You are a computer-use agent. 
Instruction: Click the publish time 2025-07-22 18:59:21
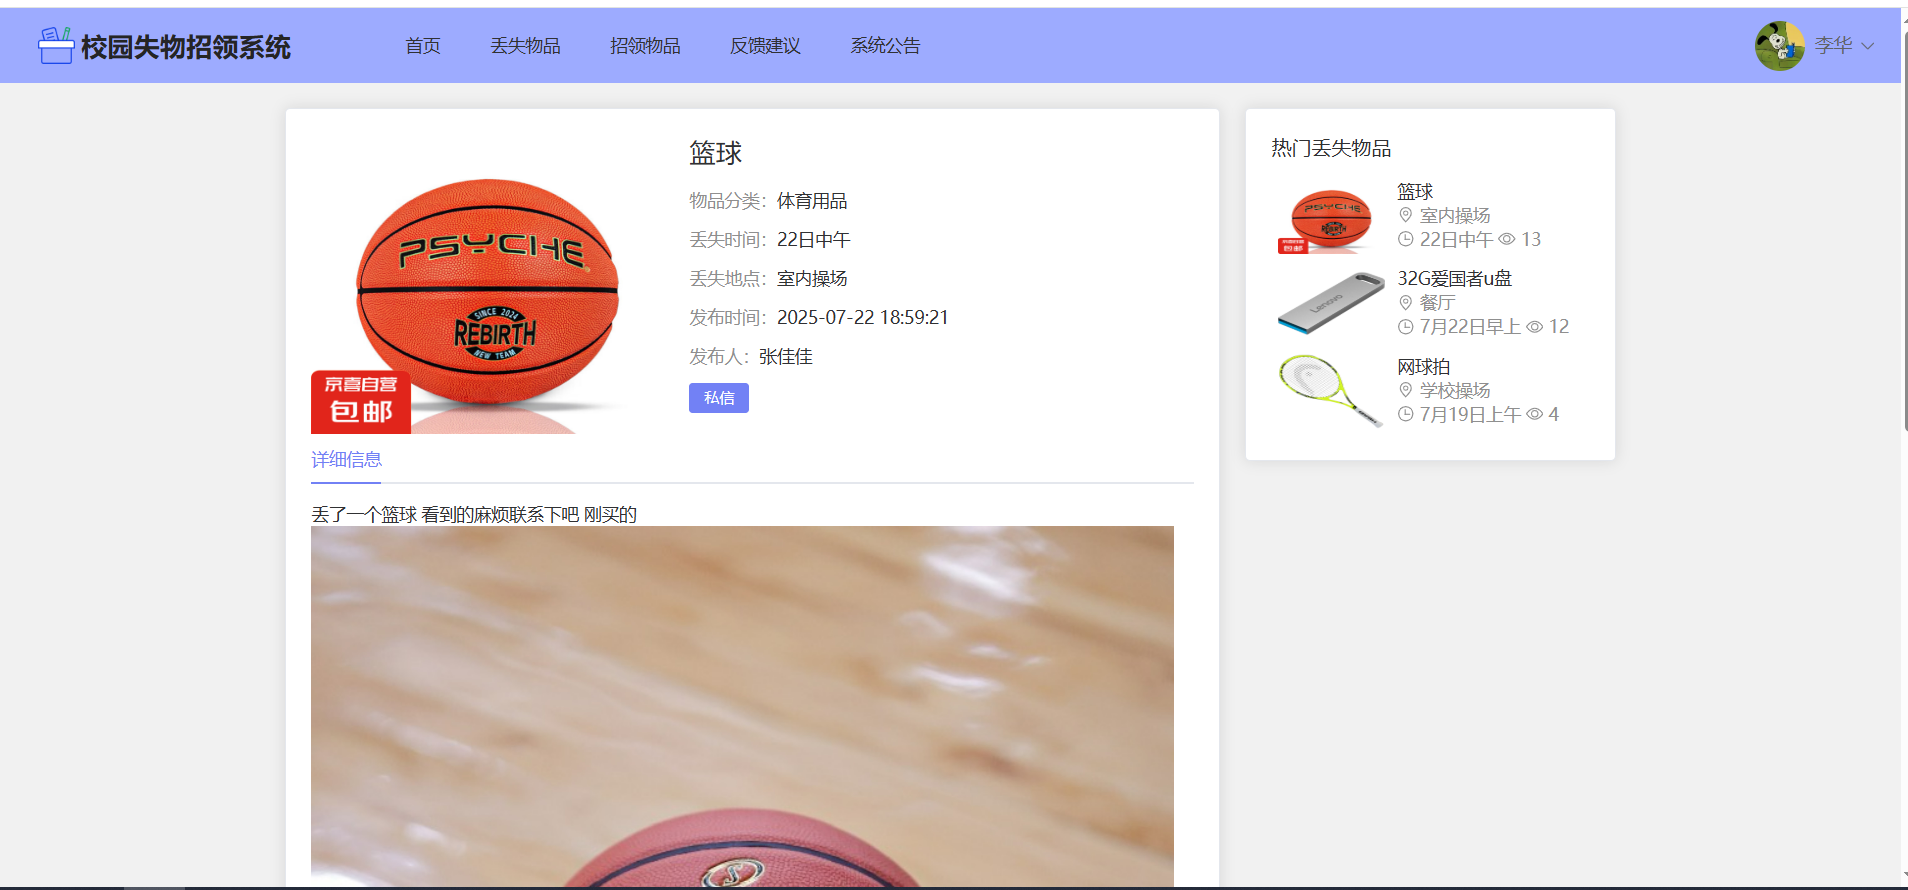point(863,318)
